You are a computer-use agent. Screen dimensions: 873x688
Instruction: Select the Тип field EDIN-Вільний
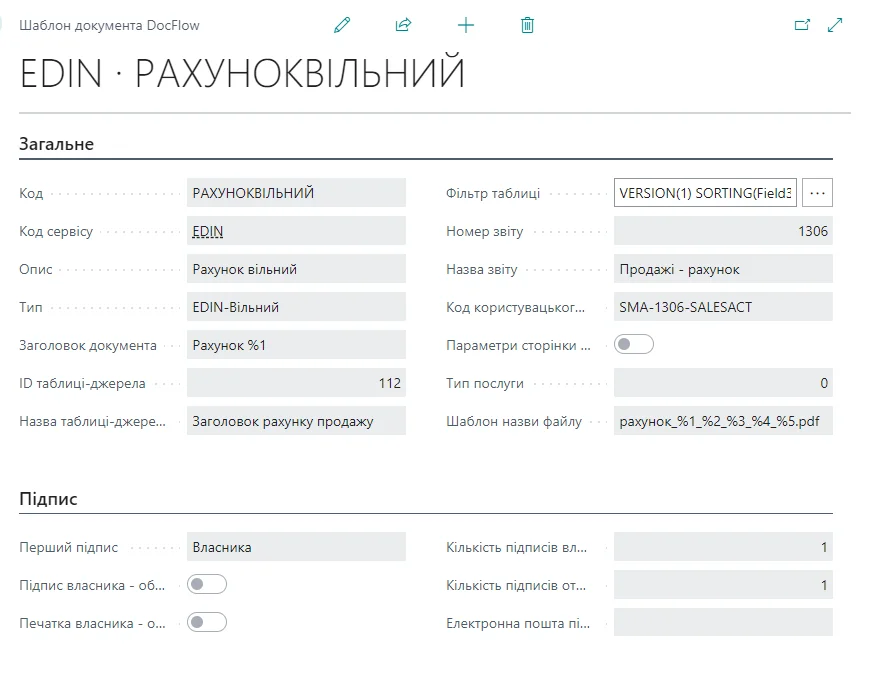pos(296,307)
